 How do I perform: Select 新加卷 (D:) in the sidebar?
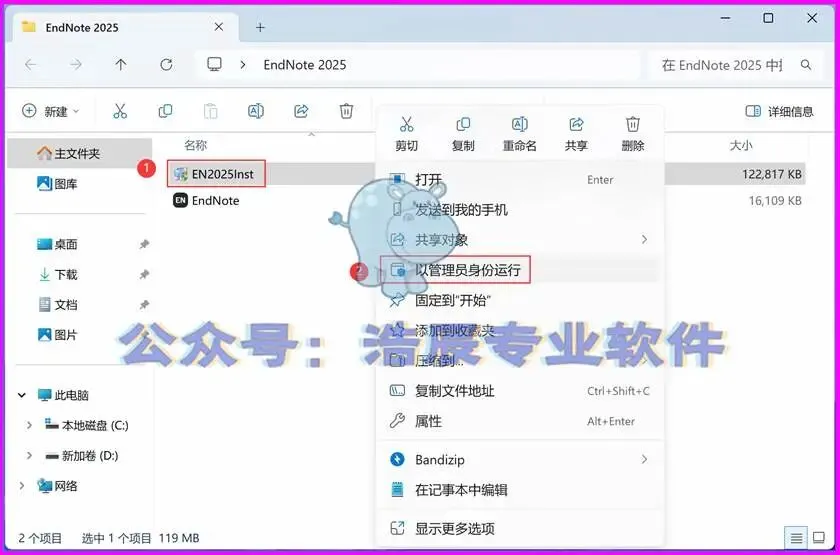coord(81,456)
